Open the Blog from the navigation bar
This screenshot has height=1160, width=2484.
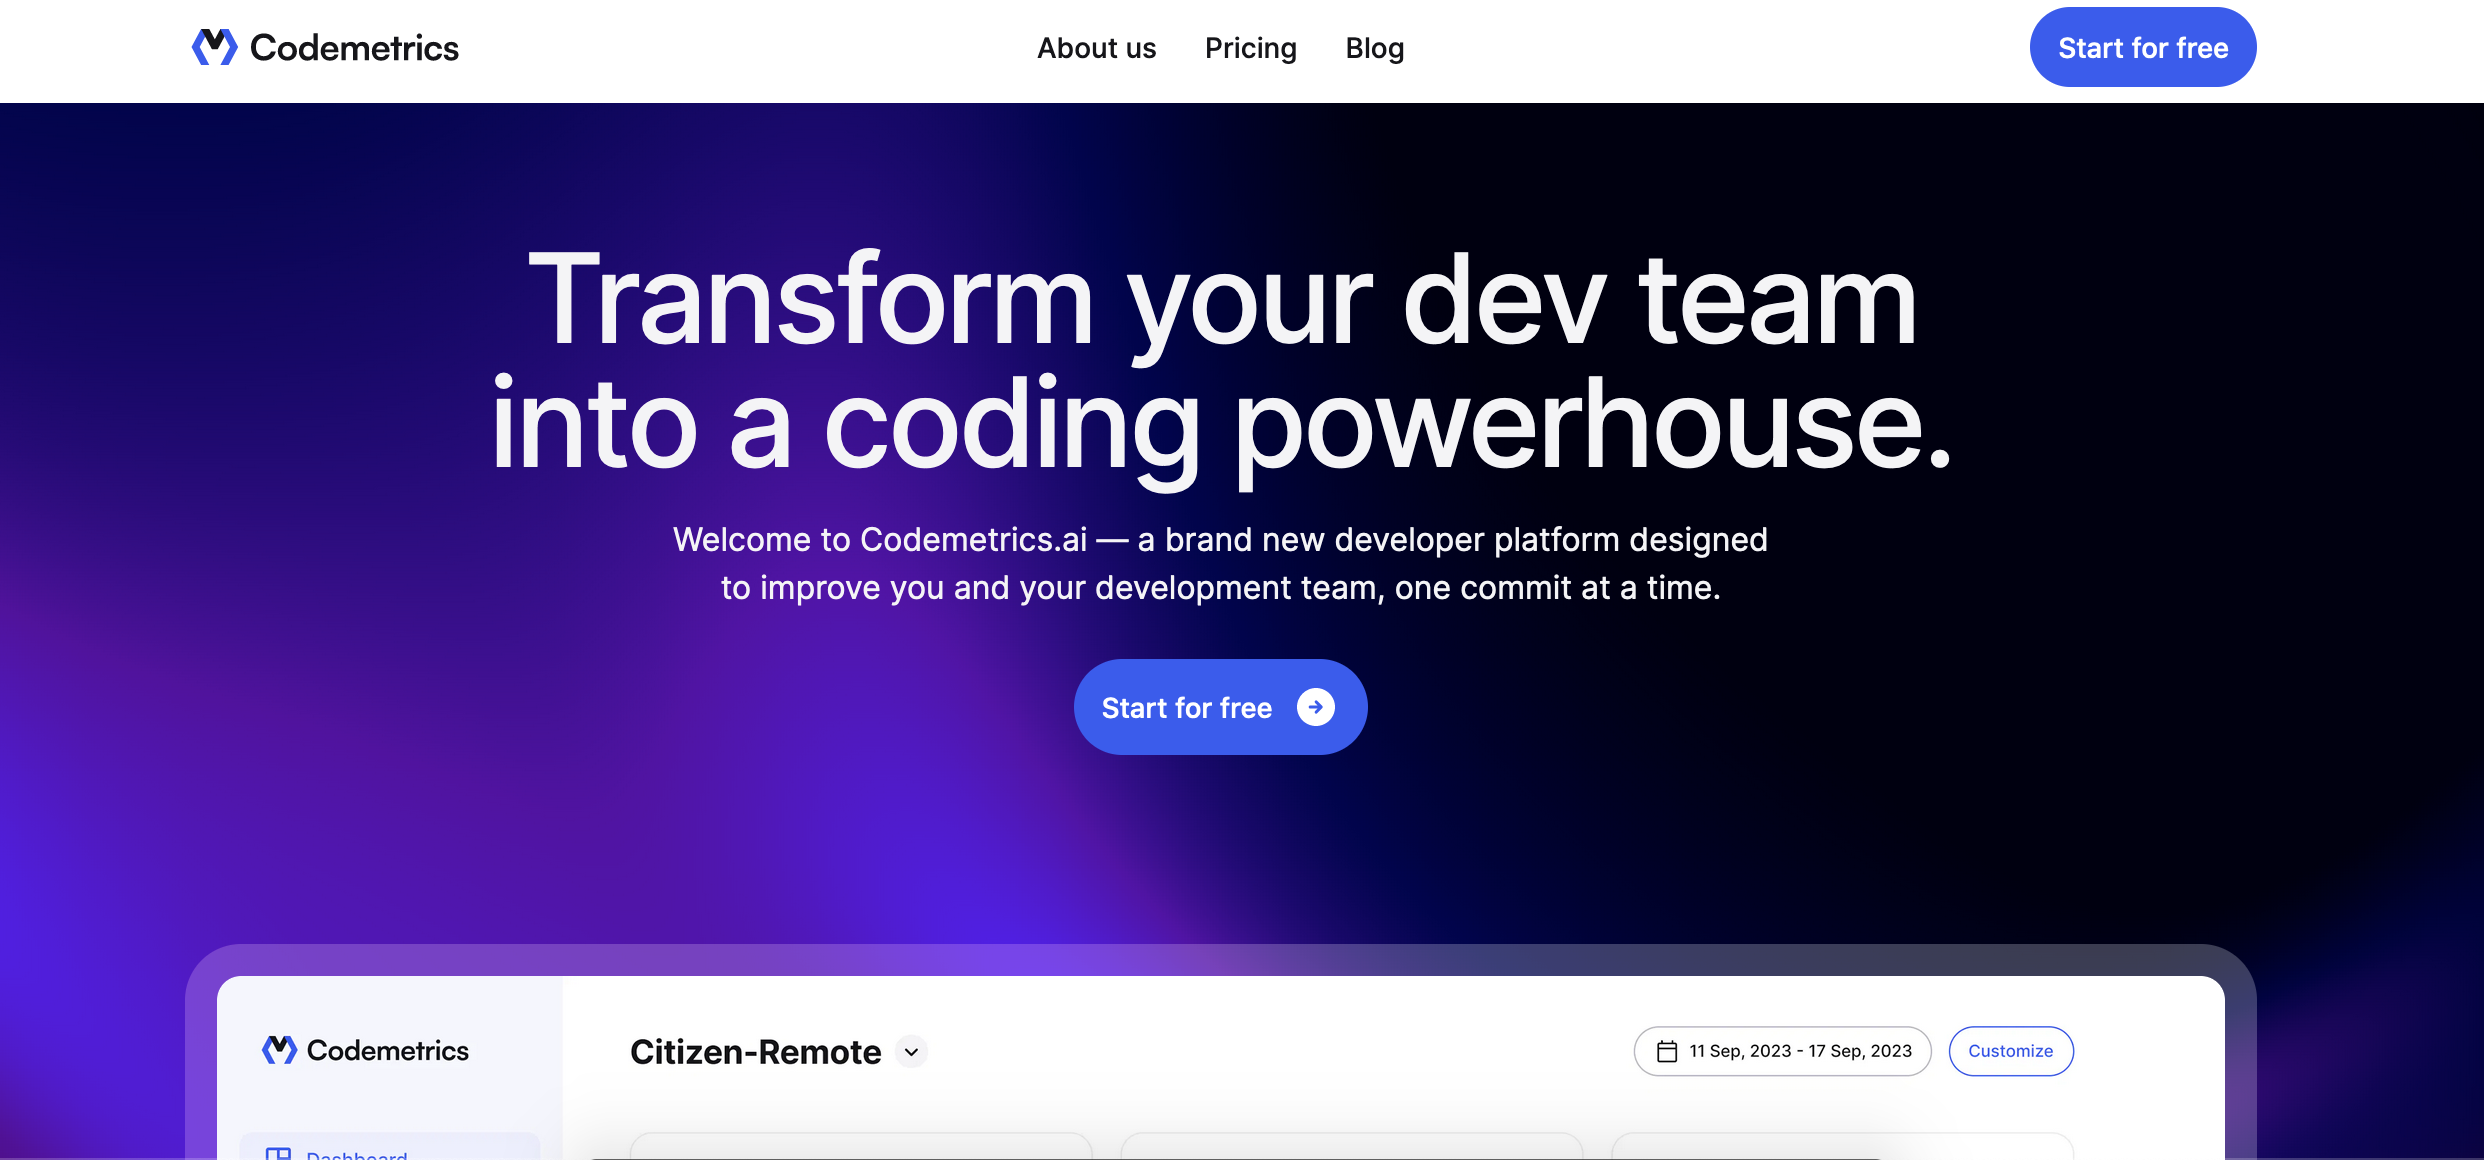pyautogui.click(x=1374, y=48)
